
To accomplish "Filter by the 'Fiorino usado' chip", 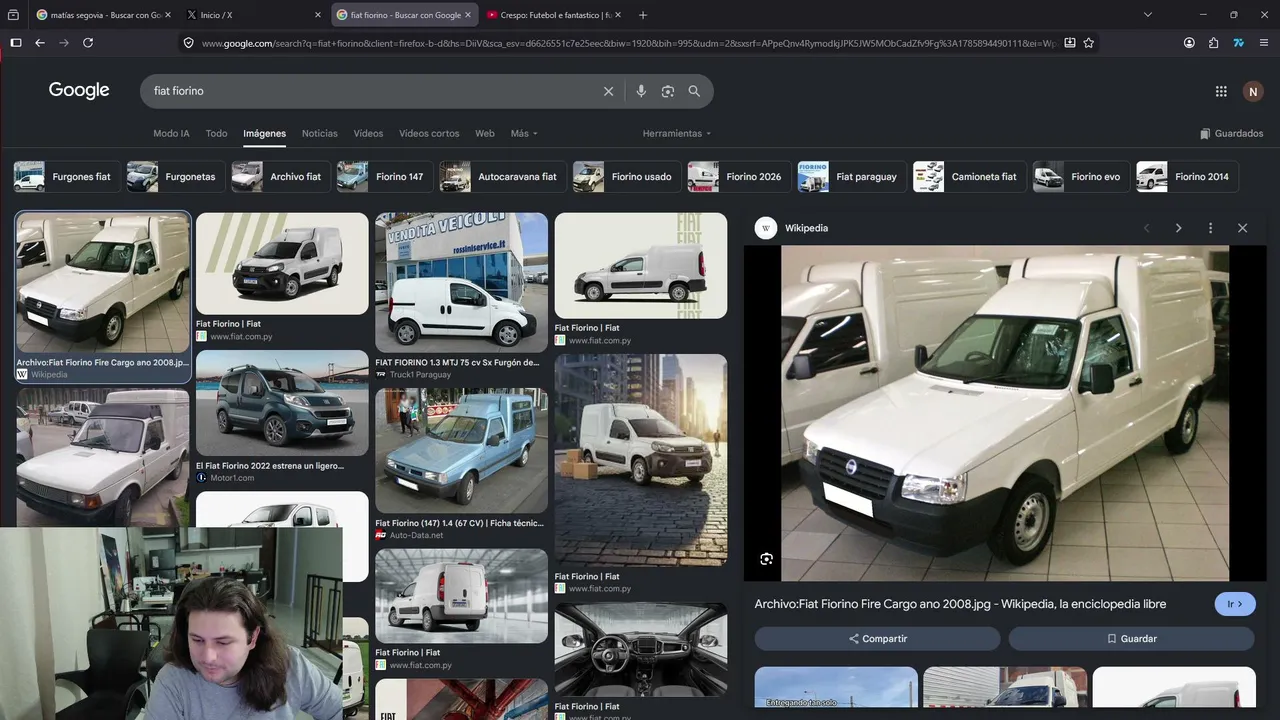I will (x=627, y=177).
